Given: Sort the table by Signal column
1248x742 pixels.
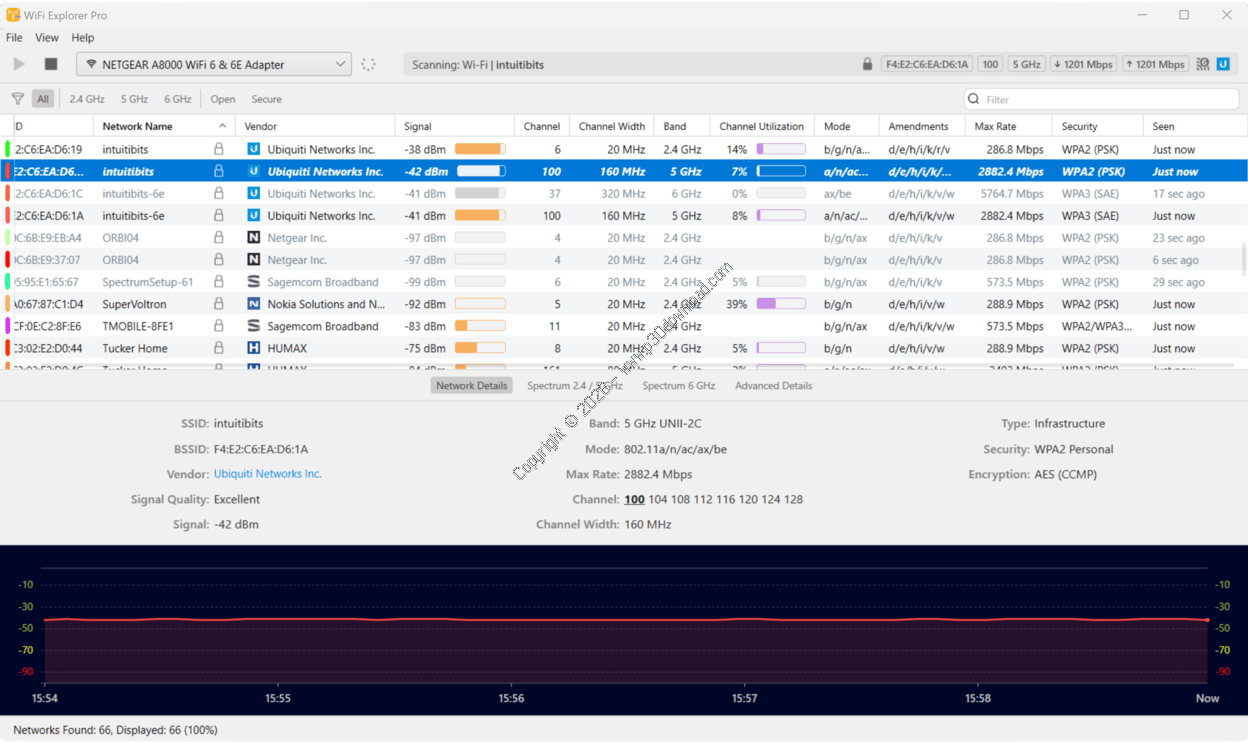Looking at the screenshot, I should pos(418,126).
